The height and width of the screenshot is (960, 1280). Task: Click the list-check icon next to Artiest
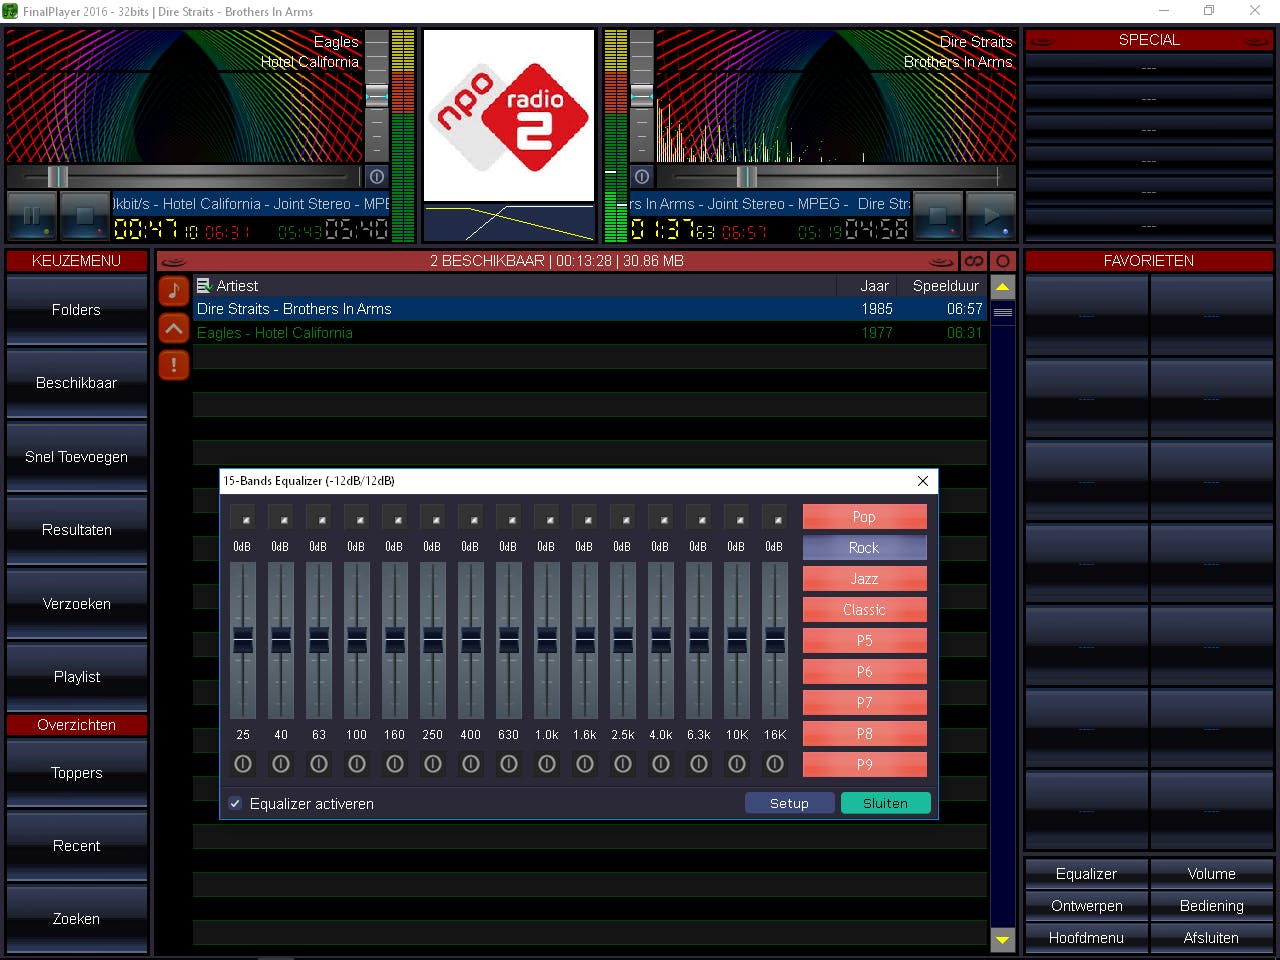[204, 286]
